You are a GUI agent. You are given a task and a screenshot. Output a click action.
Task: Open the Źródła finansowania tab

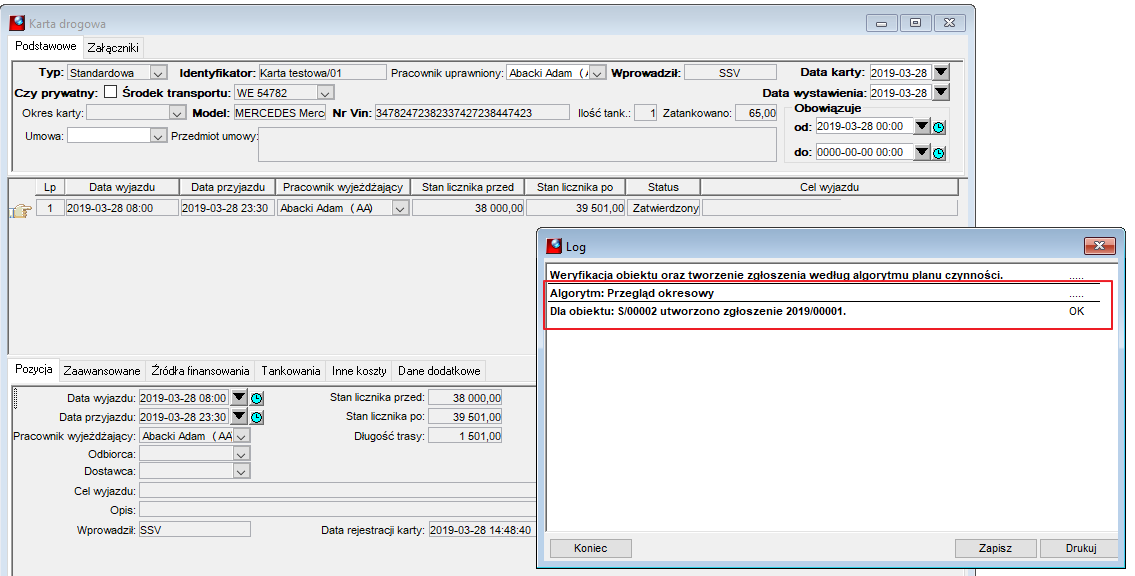(x=201, y=370)
